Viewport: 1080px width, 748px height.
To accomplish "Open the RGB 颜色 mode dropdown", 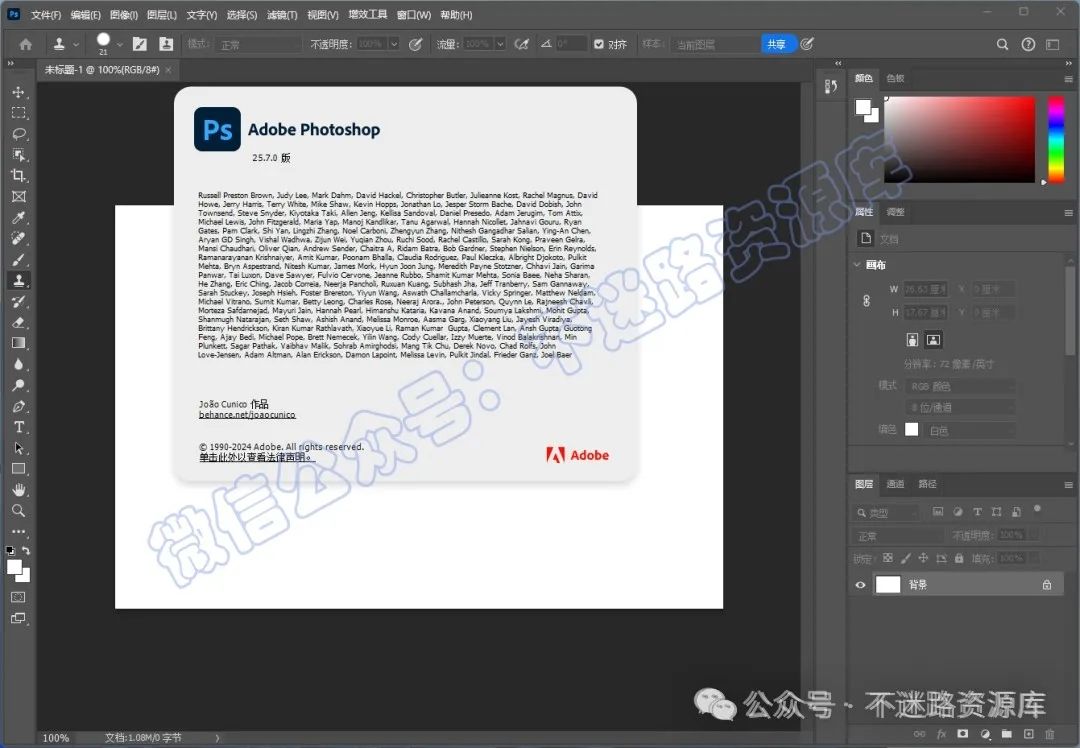I will coord(960,386).
